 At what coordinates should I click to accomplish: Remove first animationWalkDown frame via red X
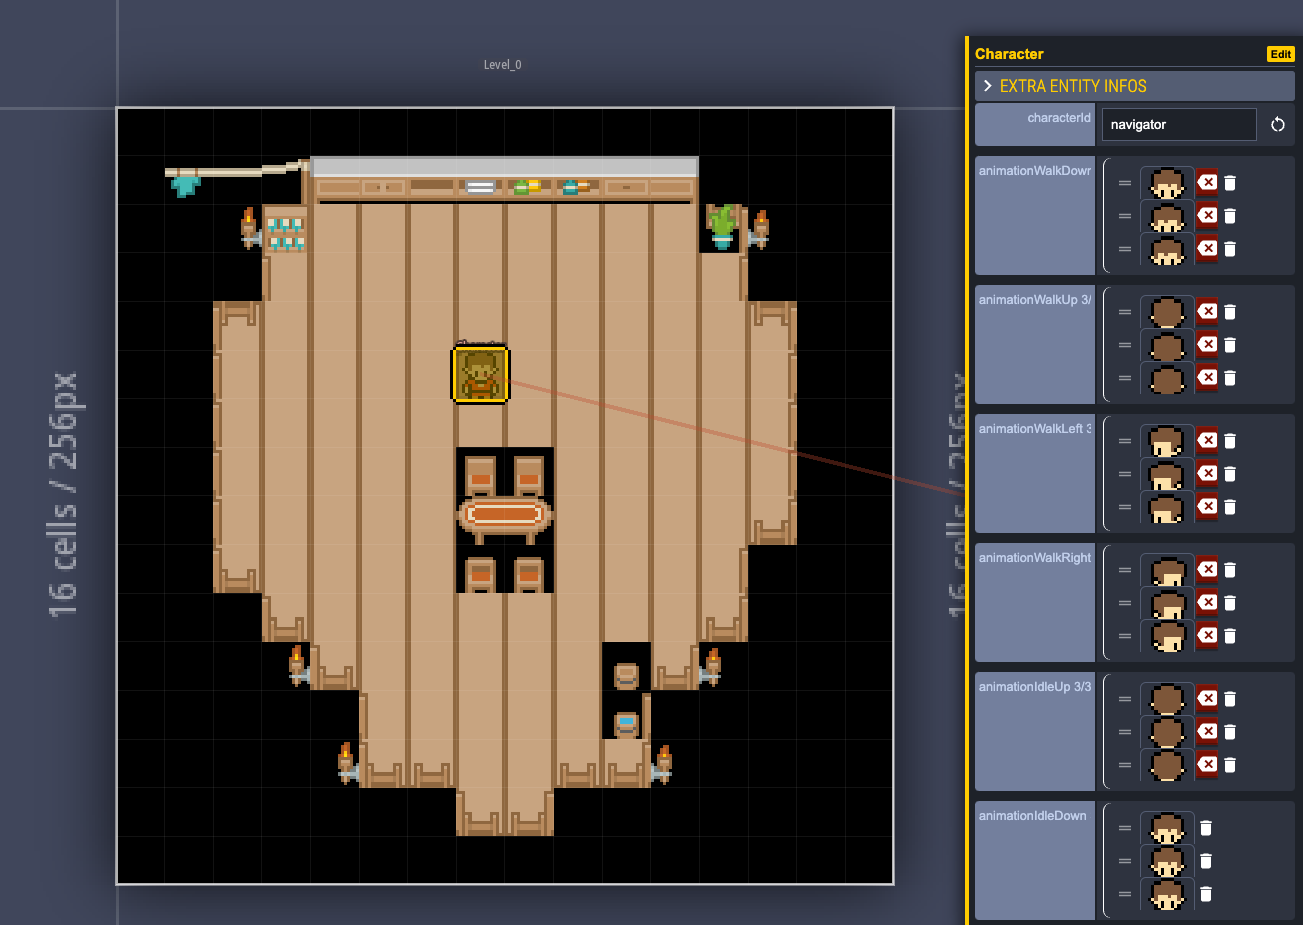coord(1205,182)
